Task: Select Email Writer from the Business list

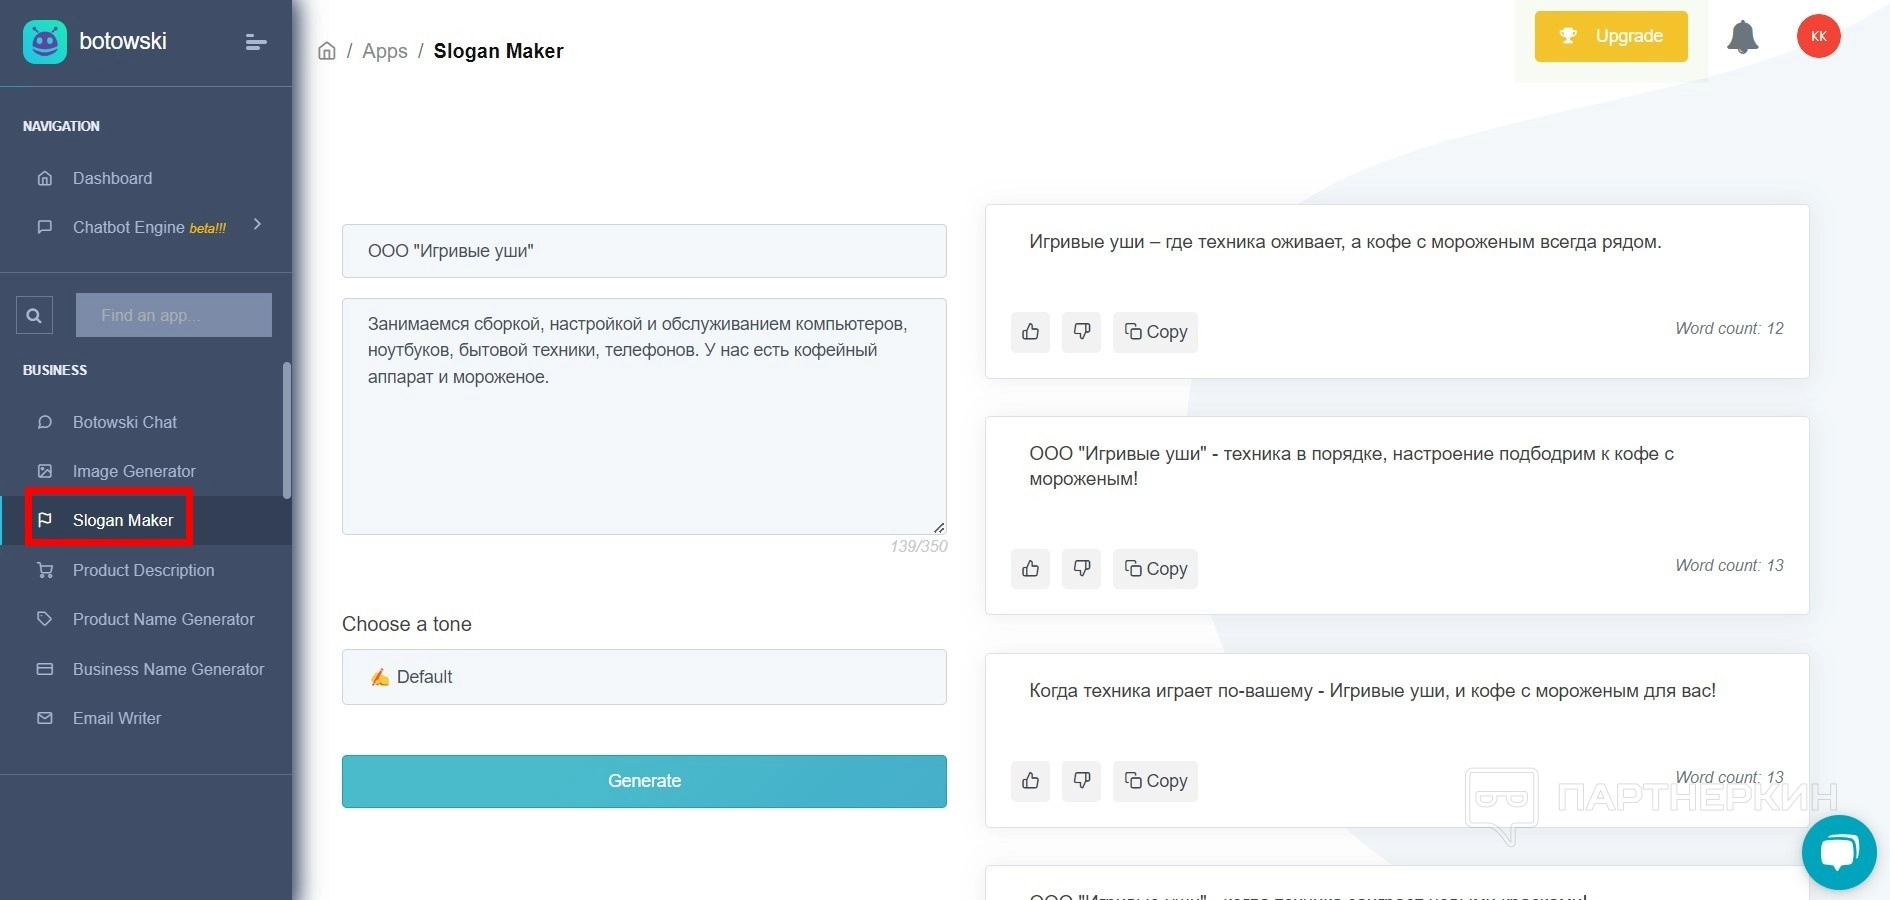Action: 116,718
